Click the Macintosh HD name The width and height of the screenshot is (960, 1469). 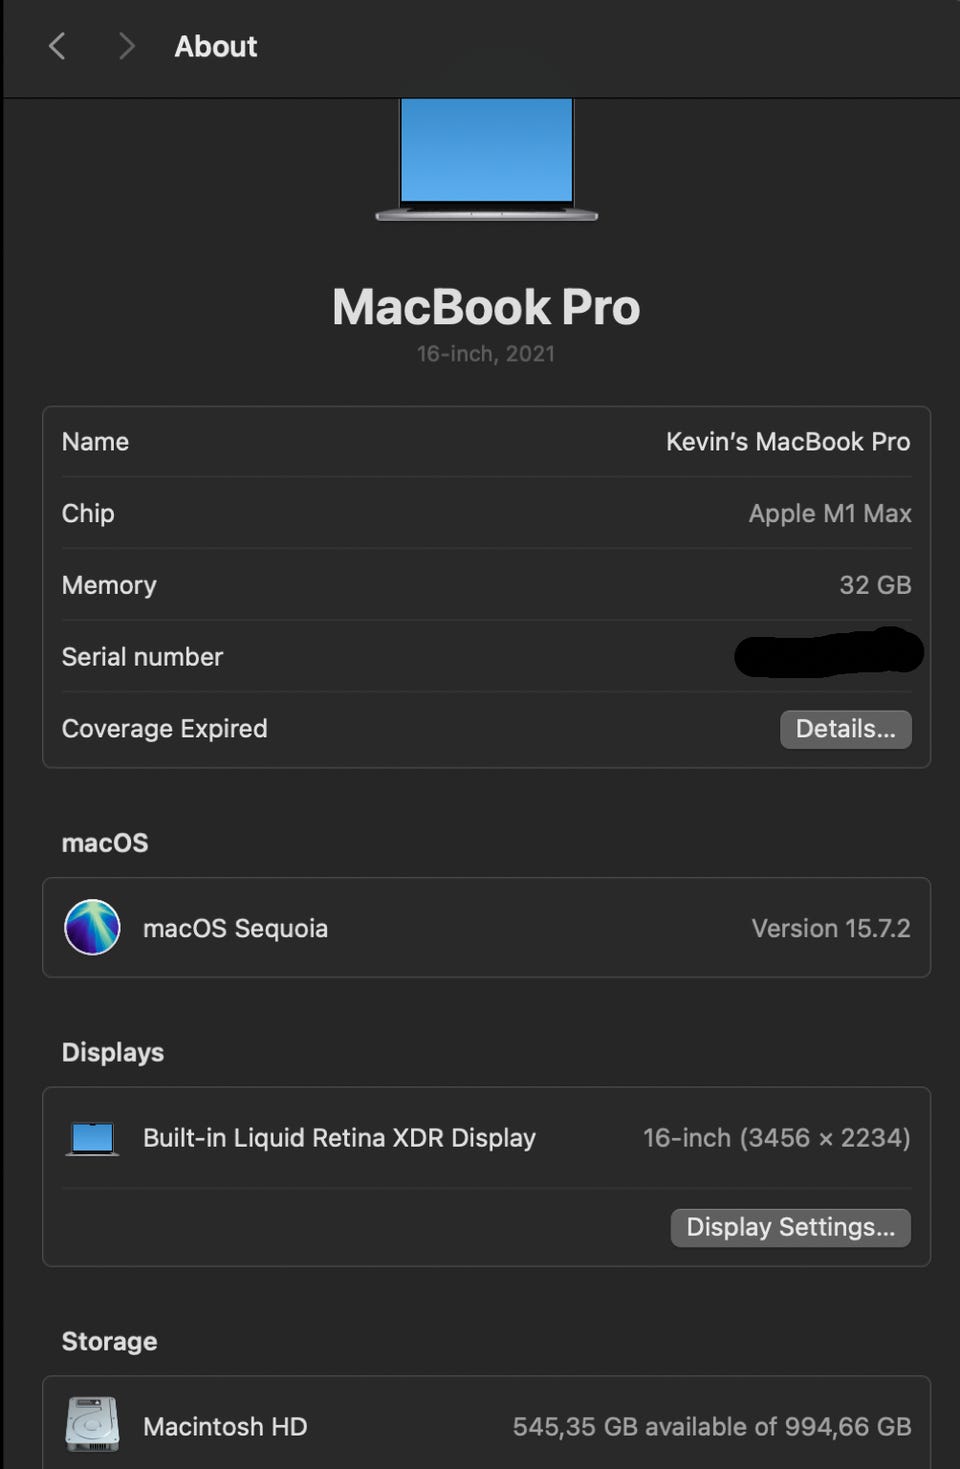point(225,1427)
